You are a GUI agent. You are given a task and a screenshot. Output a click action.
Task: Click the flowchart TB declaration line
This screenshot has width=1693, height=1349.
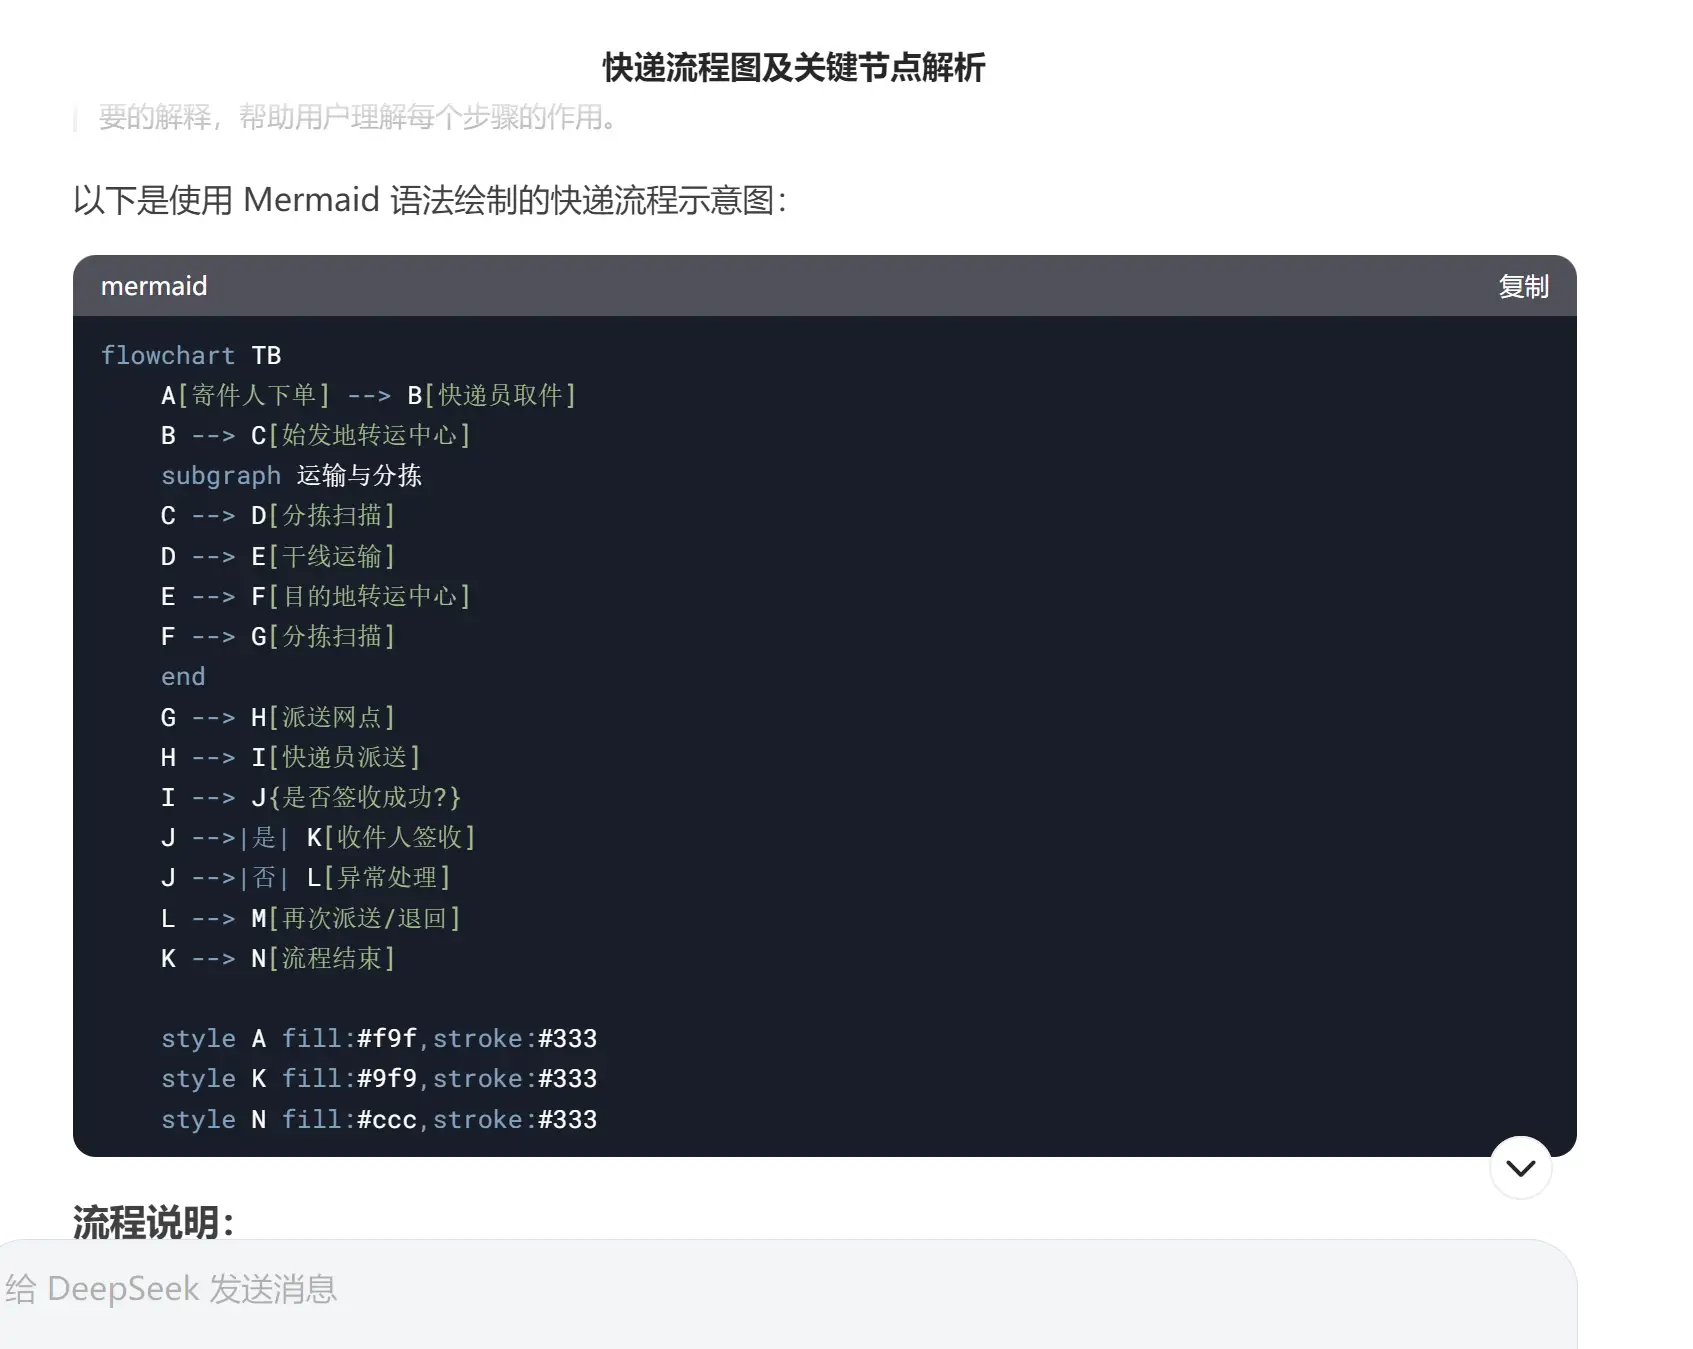[x=190, y=355]
